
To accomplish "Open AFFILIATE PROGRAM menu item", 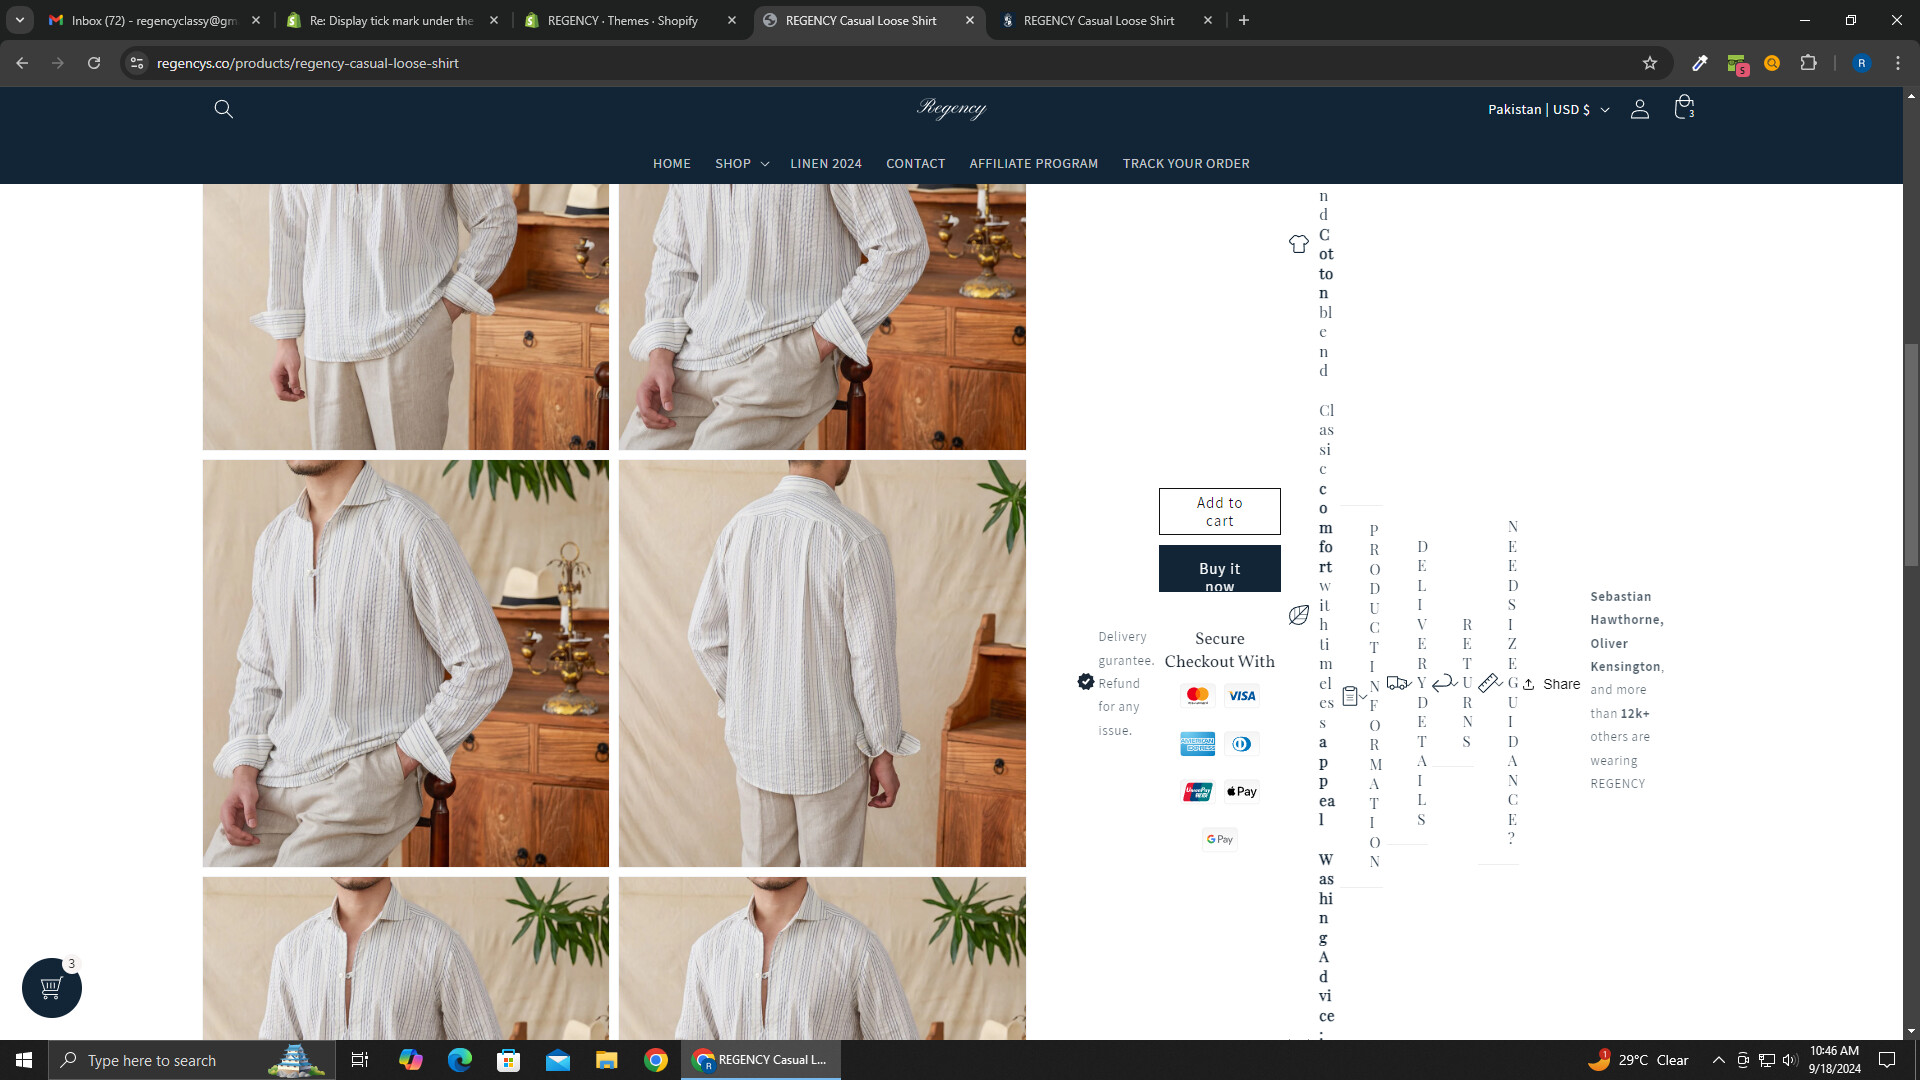I will (x=1033, y=164).
